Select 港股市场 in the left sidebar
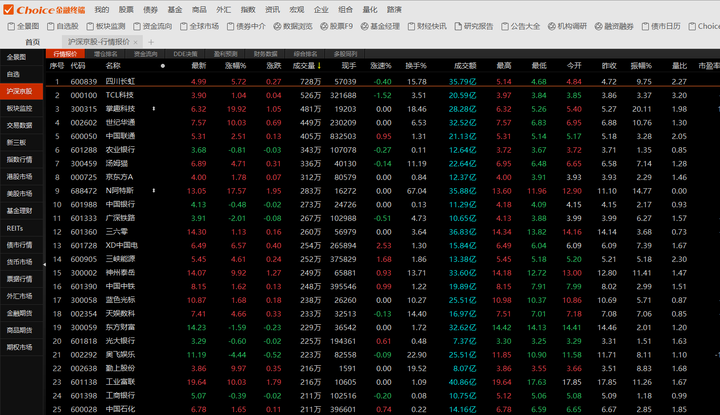 coord(22,177)
